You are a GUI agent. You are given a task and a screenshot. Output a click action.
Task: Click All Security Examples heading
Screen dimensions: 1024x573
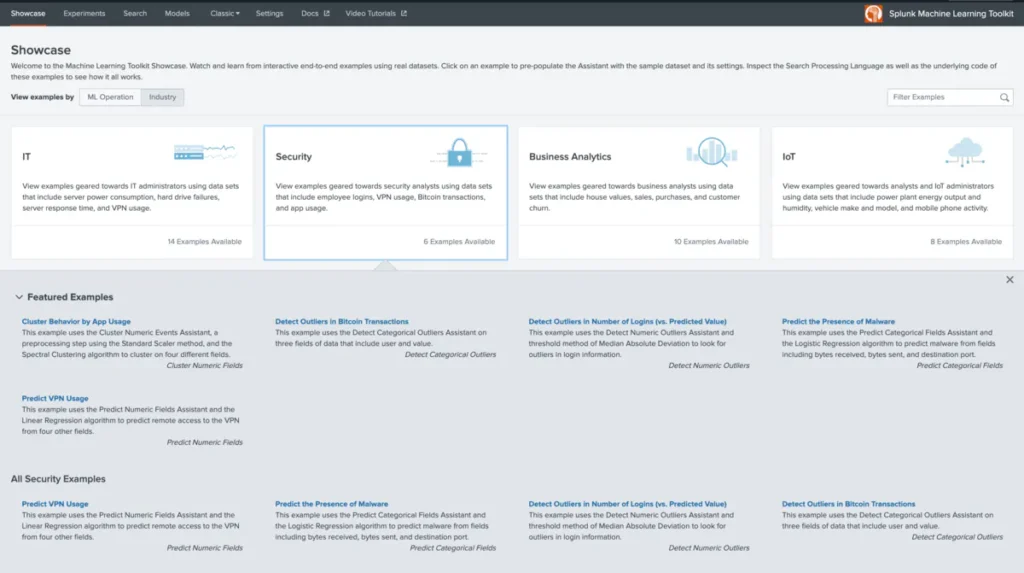pyautogui.click(x=58, y=479)
